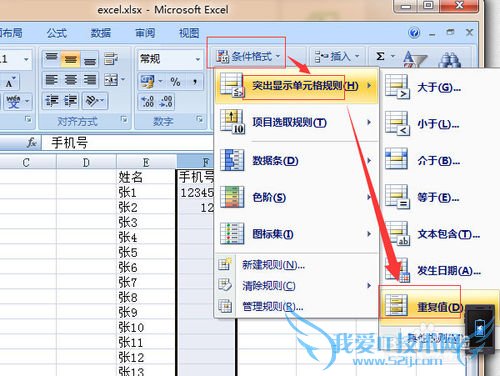Select 数据条 data bars menu item

297,161
